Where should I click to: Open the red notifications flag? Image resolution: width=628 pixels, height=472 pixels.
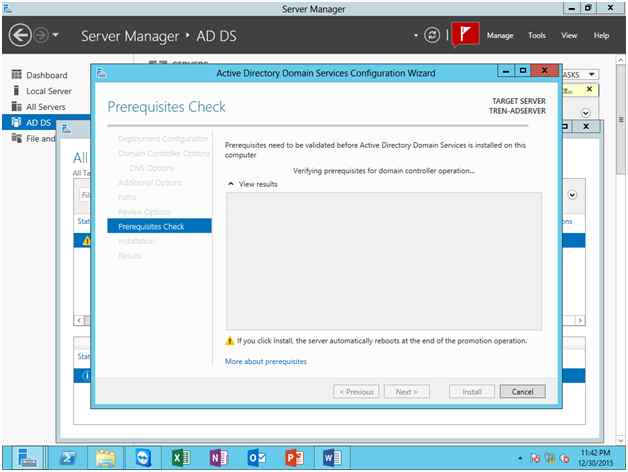[x=465, y=34]
